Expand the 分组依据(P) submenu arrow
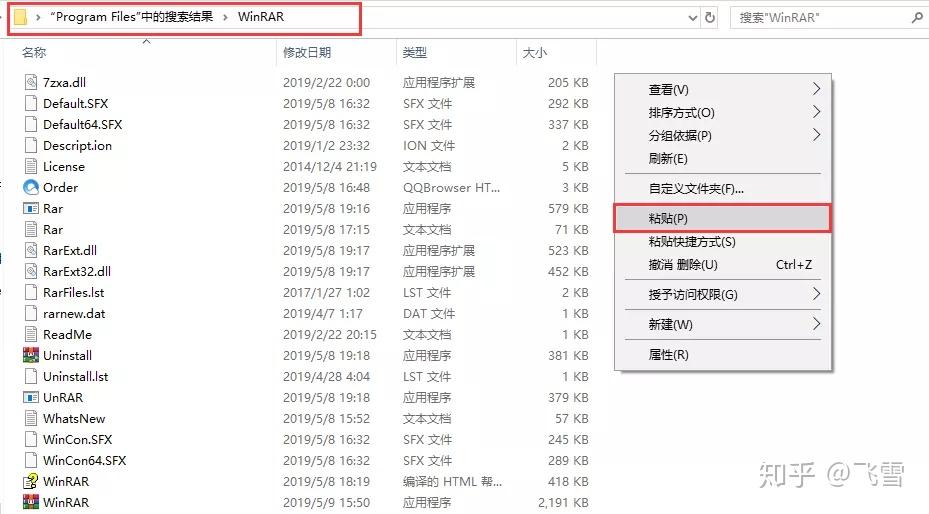This screenshot has height=514, width=929. click(816, 135)
